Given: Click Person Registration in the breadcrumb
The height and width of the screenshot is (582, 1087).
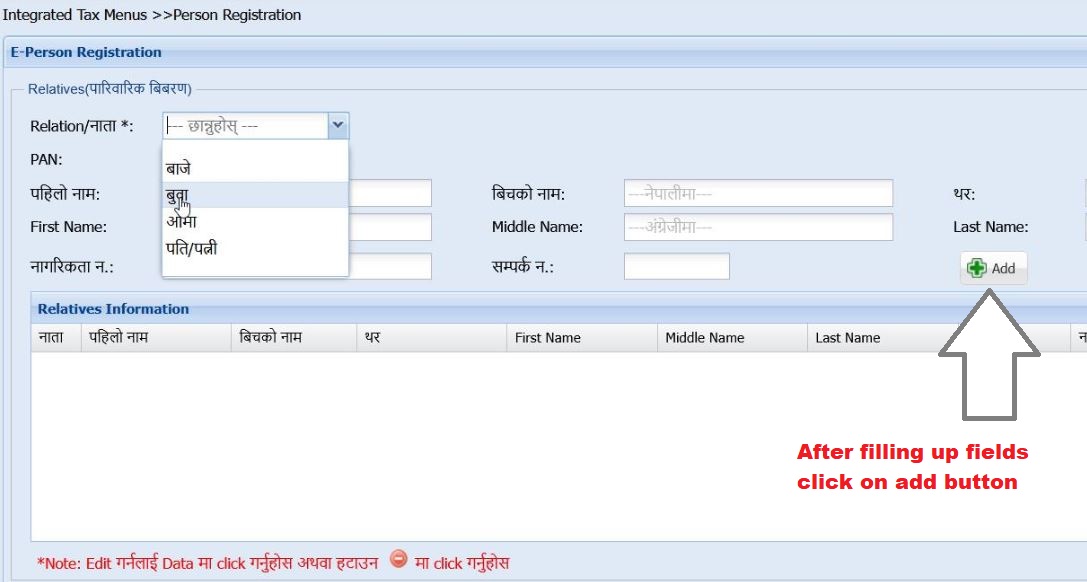Looking at the screenshot, I should (235, 15).
